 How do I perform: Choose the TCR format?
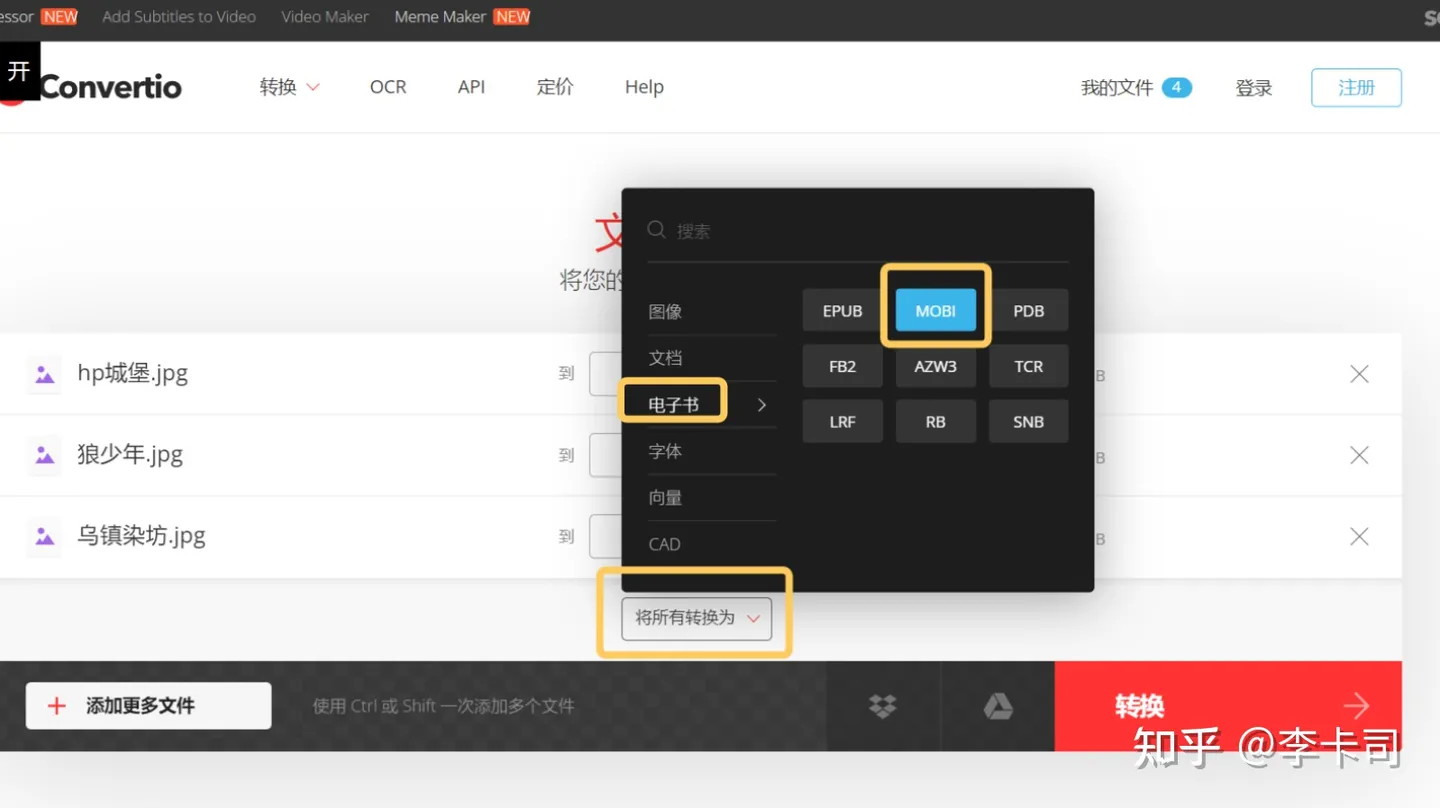pyautogui.click(x=1028, y=366)
